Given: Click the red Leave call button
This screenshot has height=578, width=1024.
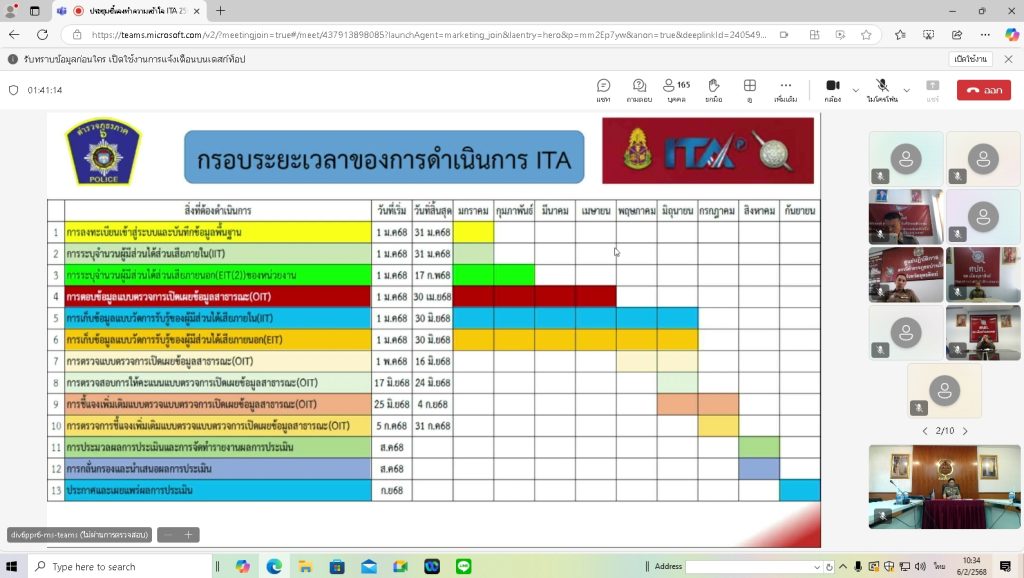Looking at the screenshot, I should [983, 90].
